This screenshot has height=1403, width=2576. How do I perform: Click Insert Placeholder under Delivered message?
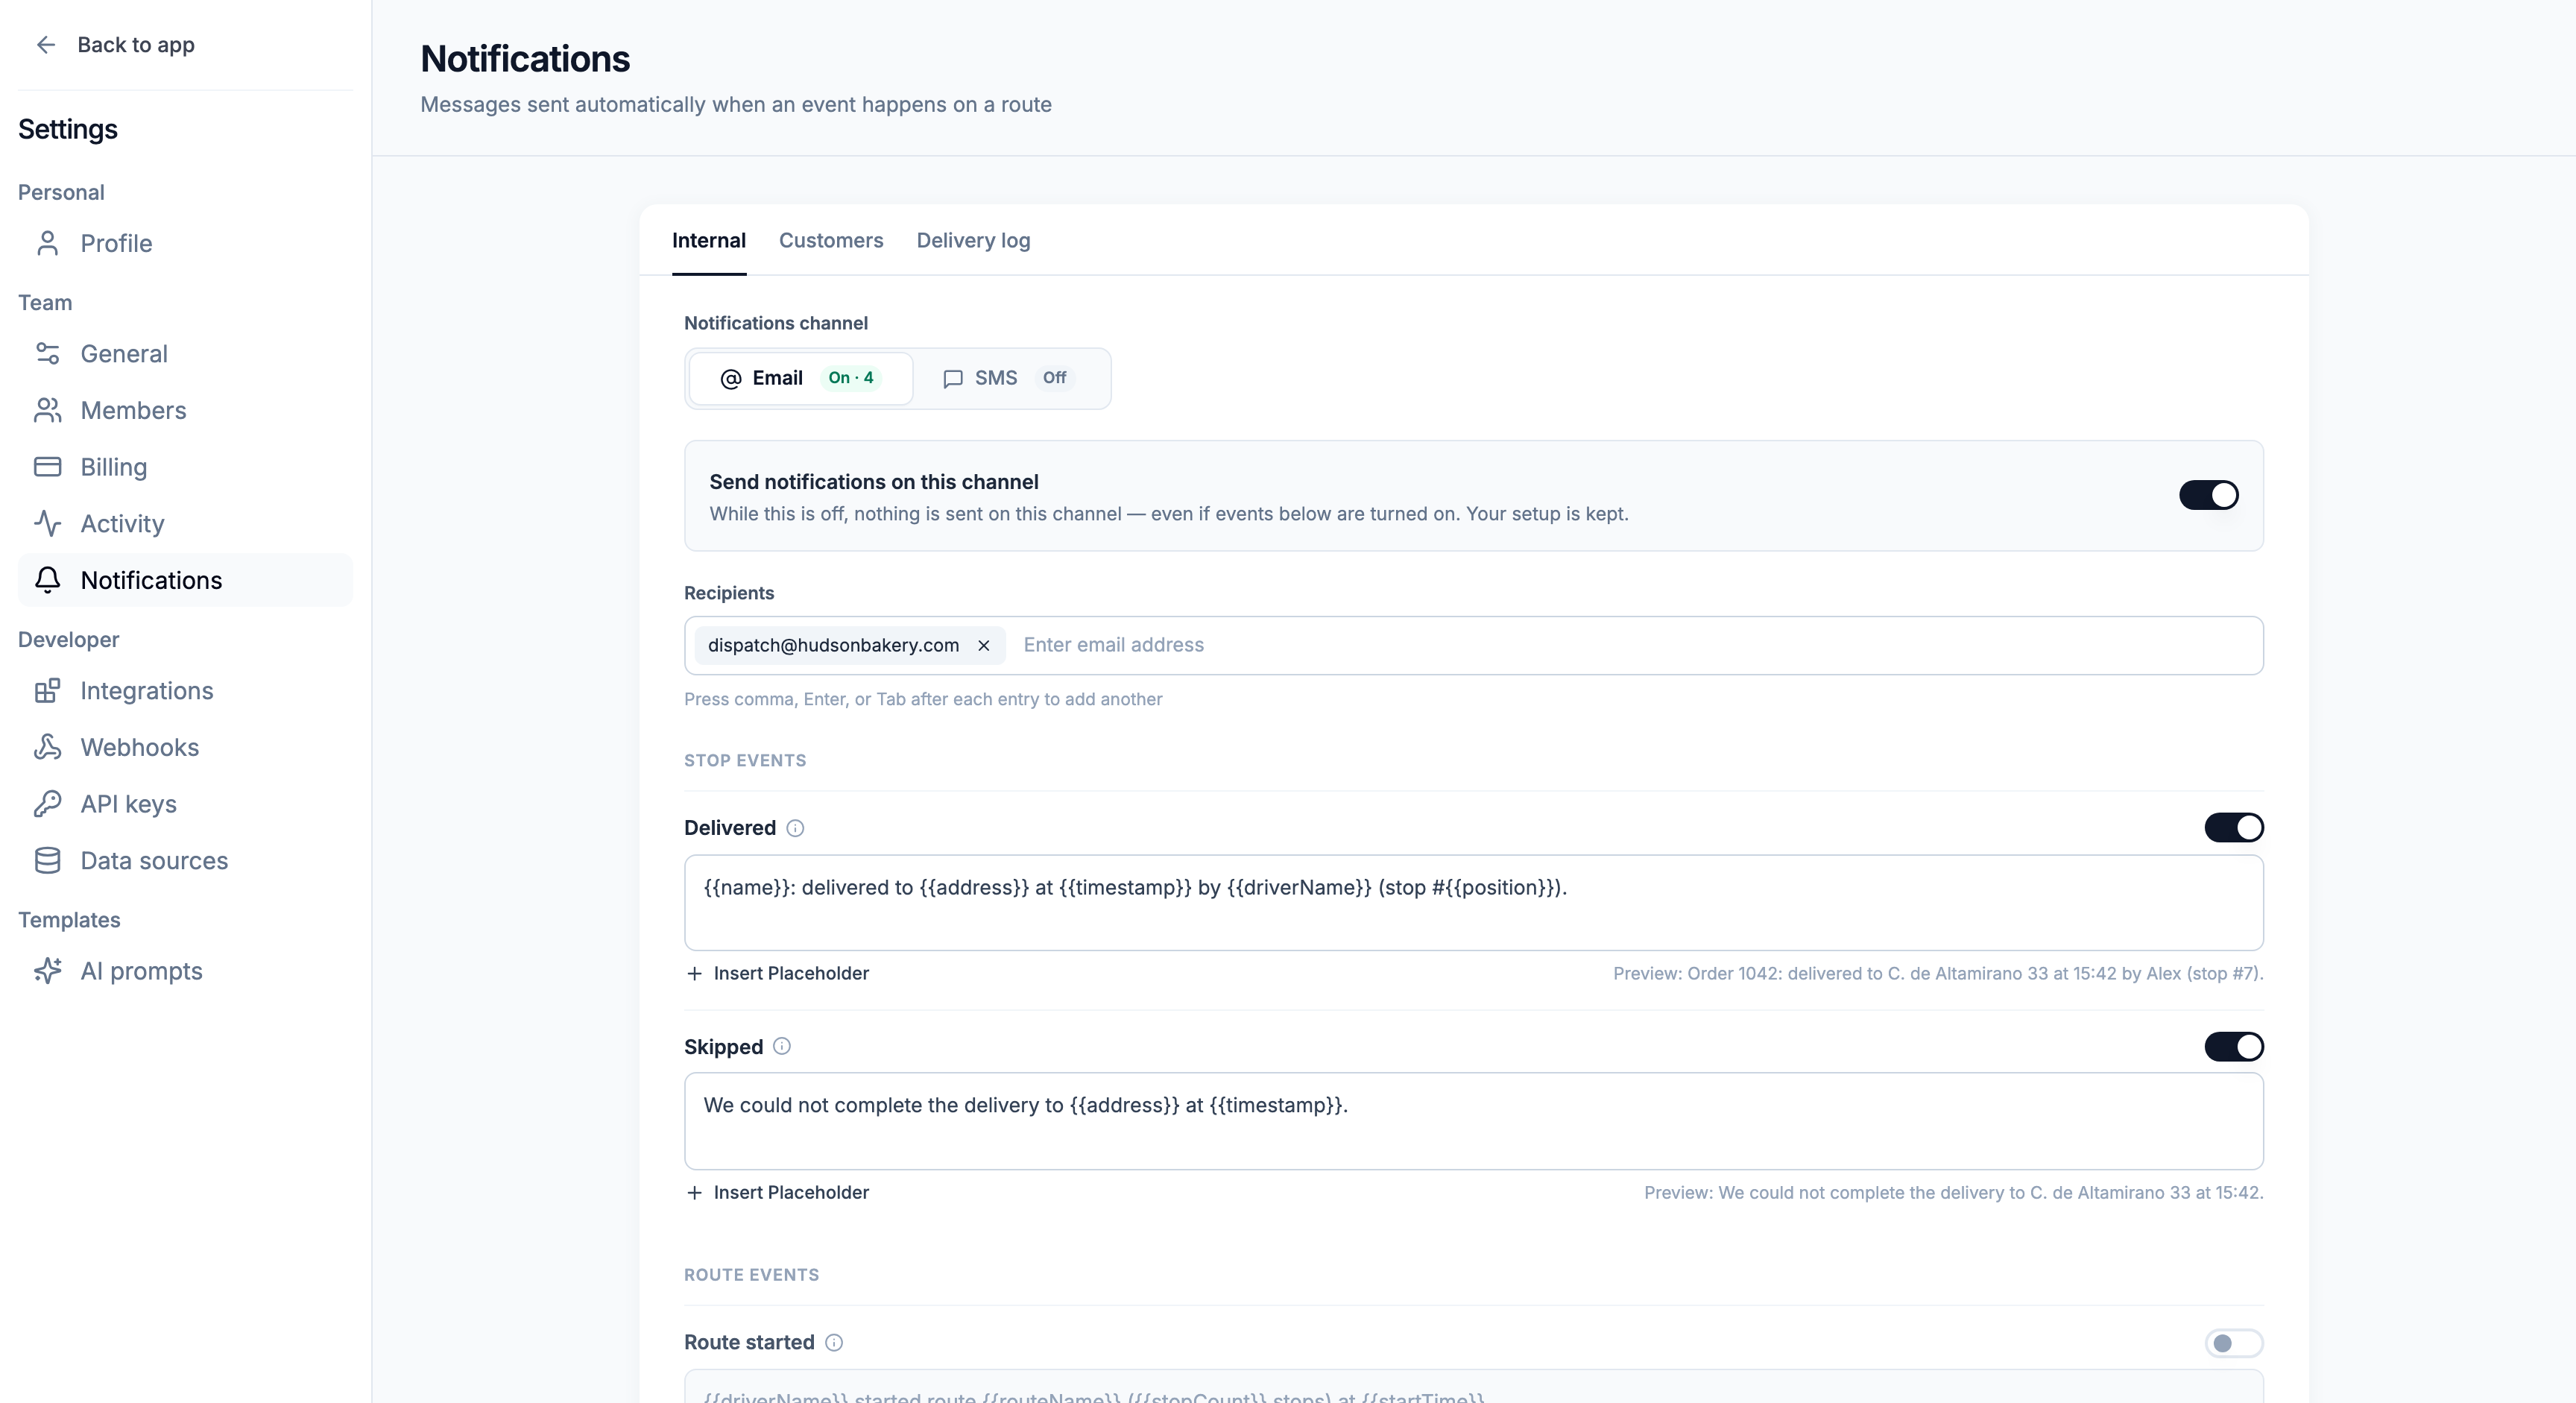778,973
